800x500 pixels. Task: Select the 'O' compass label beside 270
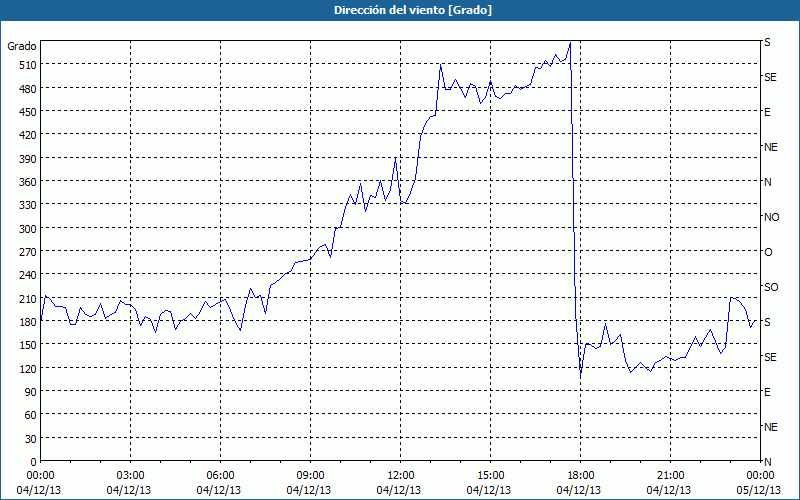click(768, 252)
